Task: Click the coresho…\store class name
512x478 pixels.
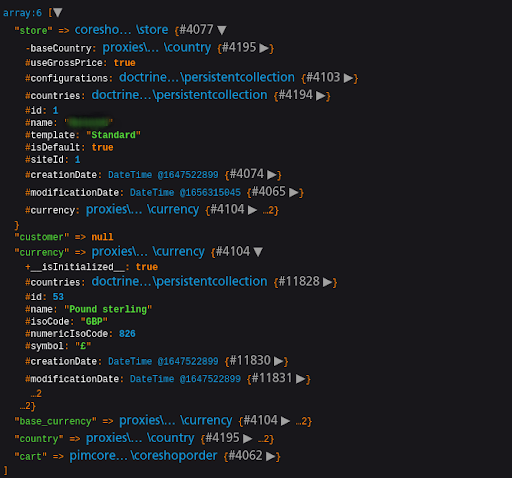Action: click(x=121, y=30)
